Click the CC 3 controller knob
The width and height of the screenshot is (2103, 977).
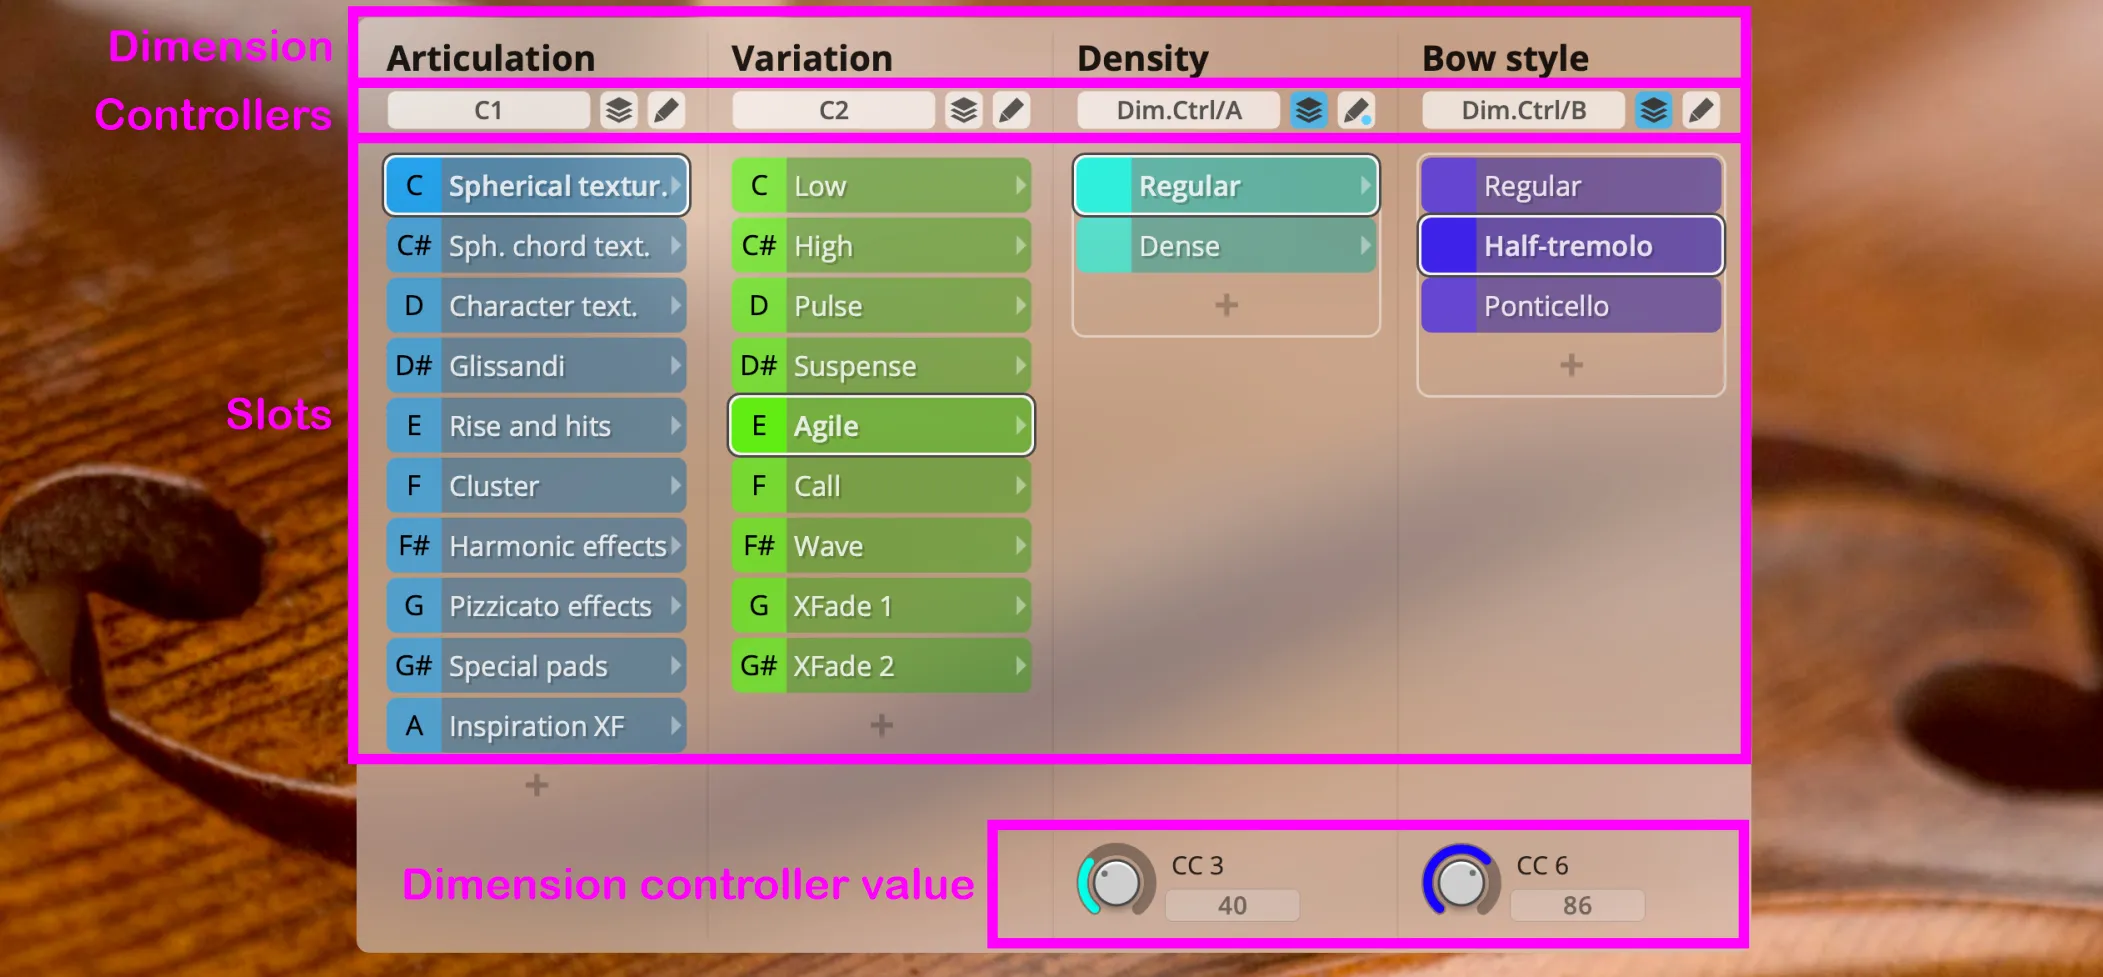click(1116, 882)
